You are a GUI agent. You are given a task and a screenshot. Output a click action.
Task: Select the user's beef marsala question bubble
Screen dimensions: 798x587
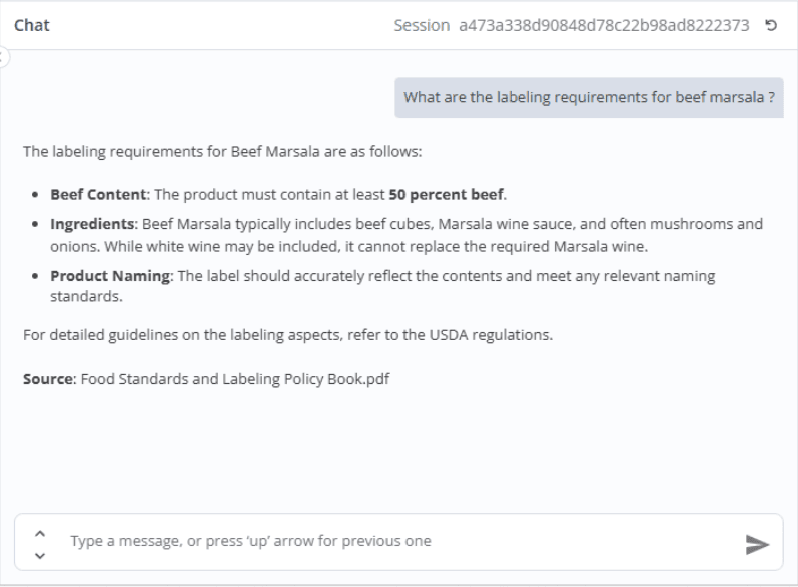click(589, 97)
